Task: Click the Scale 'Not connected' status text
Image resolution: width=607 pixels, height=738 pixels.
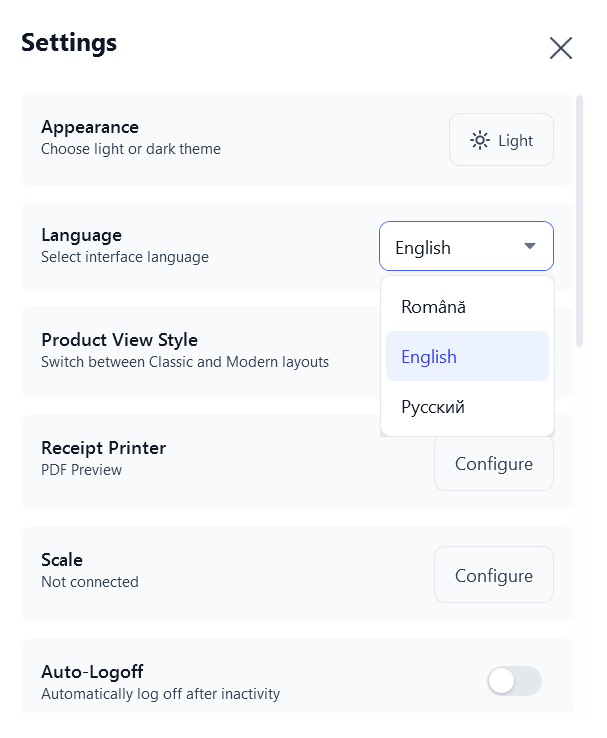Action: pyautogui.click(x=90, y=582)
